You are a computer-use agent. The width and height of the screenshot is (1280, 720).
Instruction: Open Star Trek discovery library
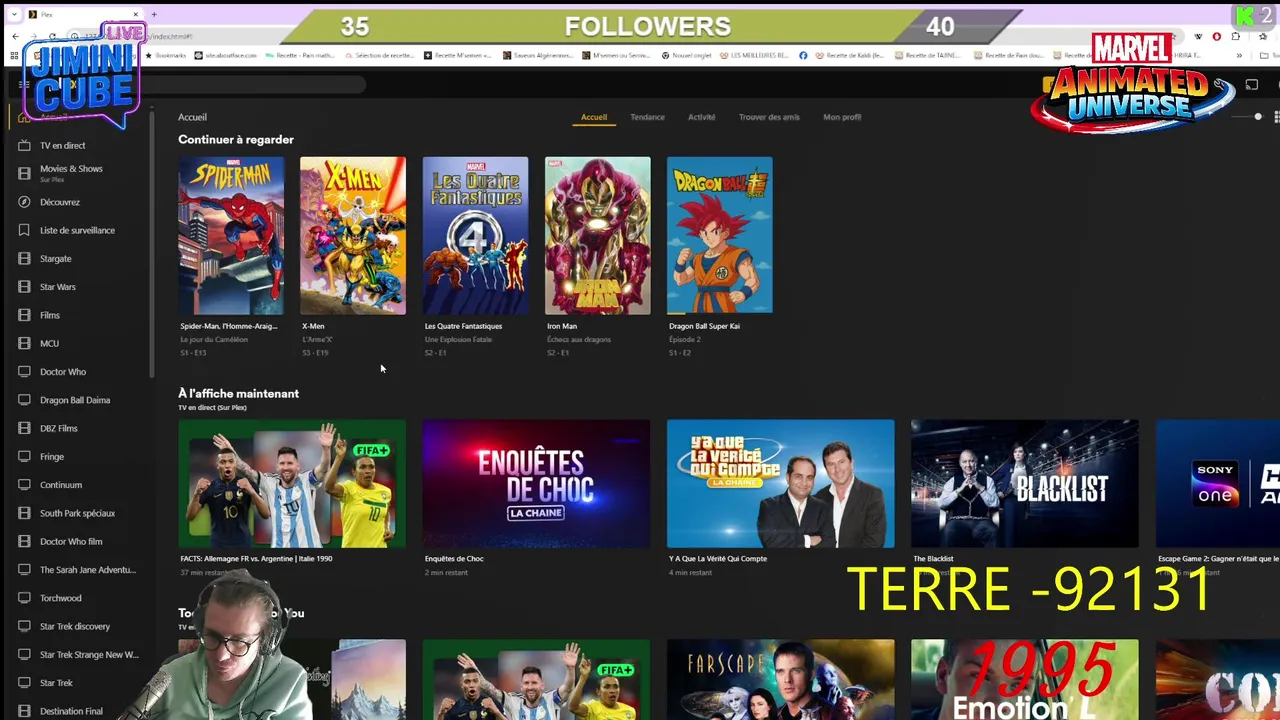pyautogui.click(x=75, y=626)
